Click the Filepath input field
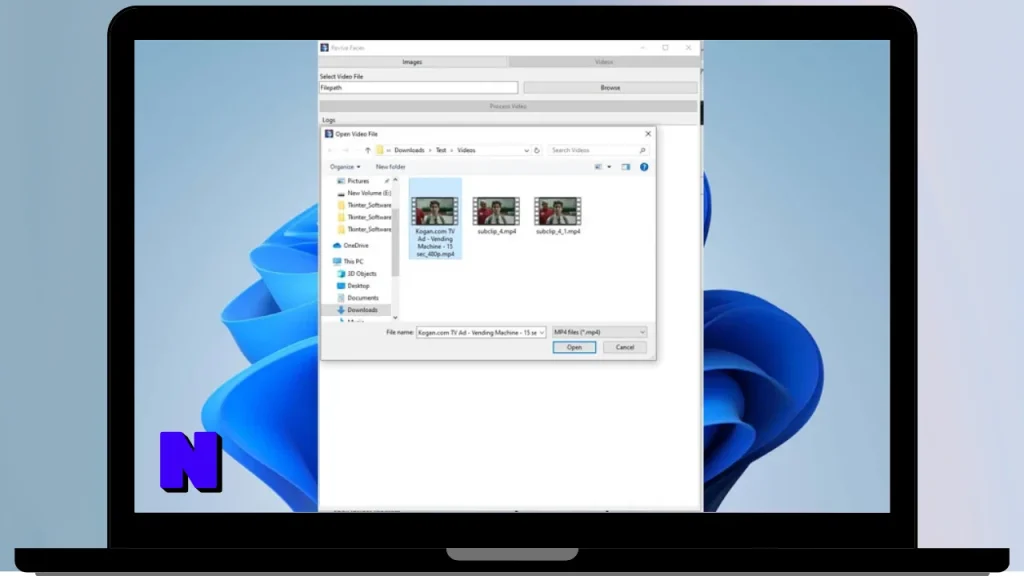 pyautogui.click(x=418, y=88)
